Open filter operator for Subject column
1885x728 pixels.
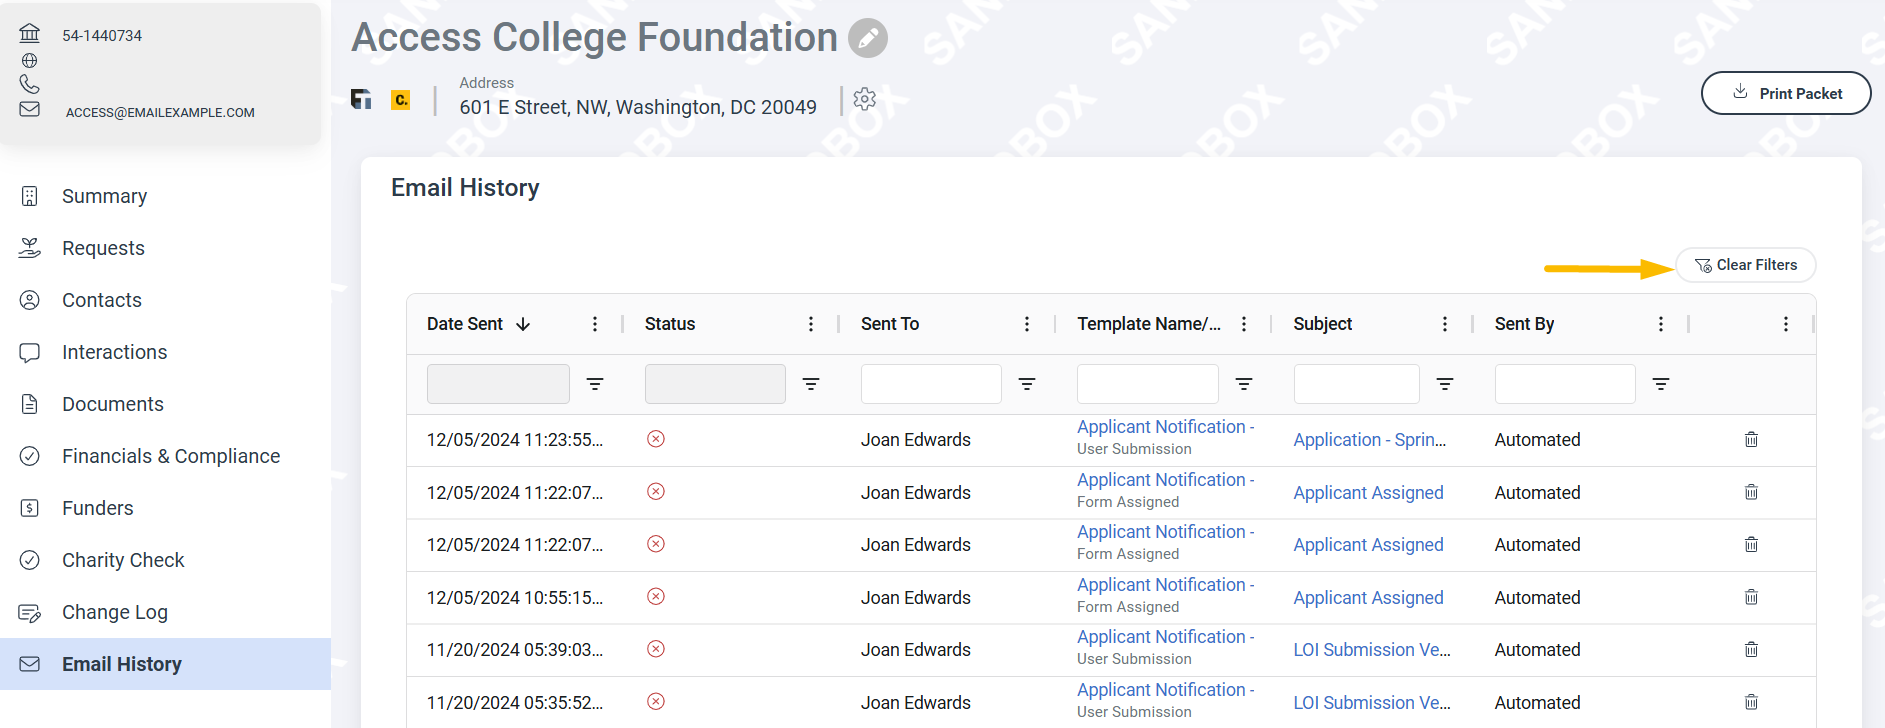tap(1445, 384)
